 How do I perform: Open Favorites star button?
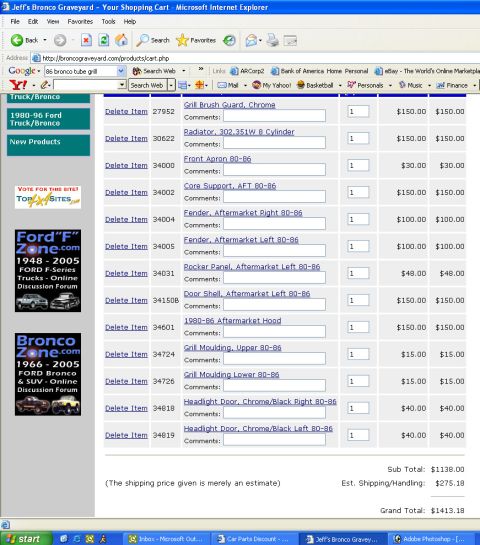pos(196,40)
